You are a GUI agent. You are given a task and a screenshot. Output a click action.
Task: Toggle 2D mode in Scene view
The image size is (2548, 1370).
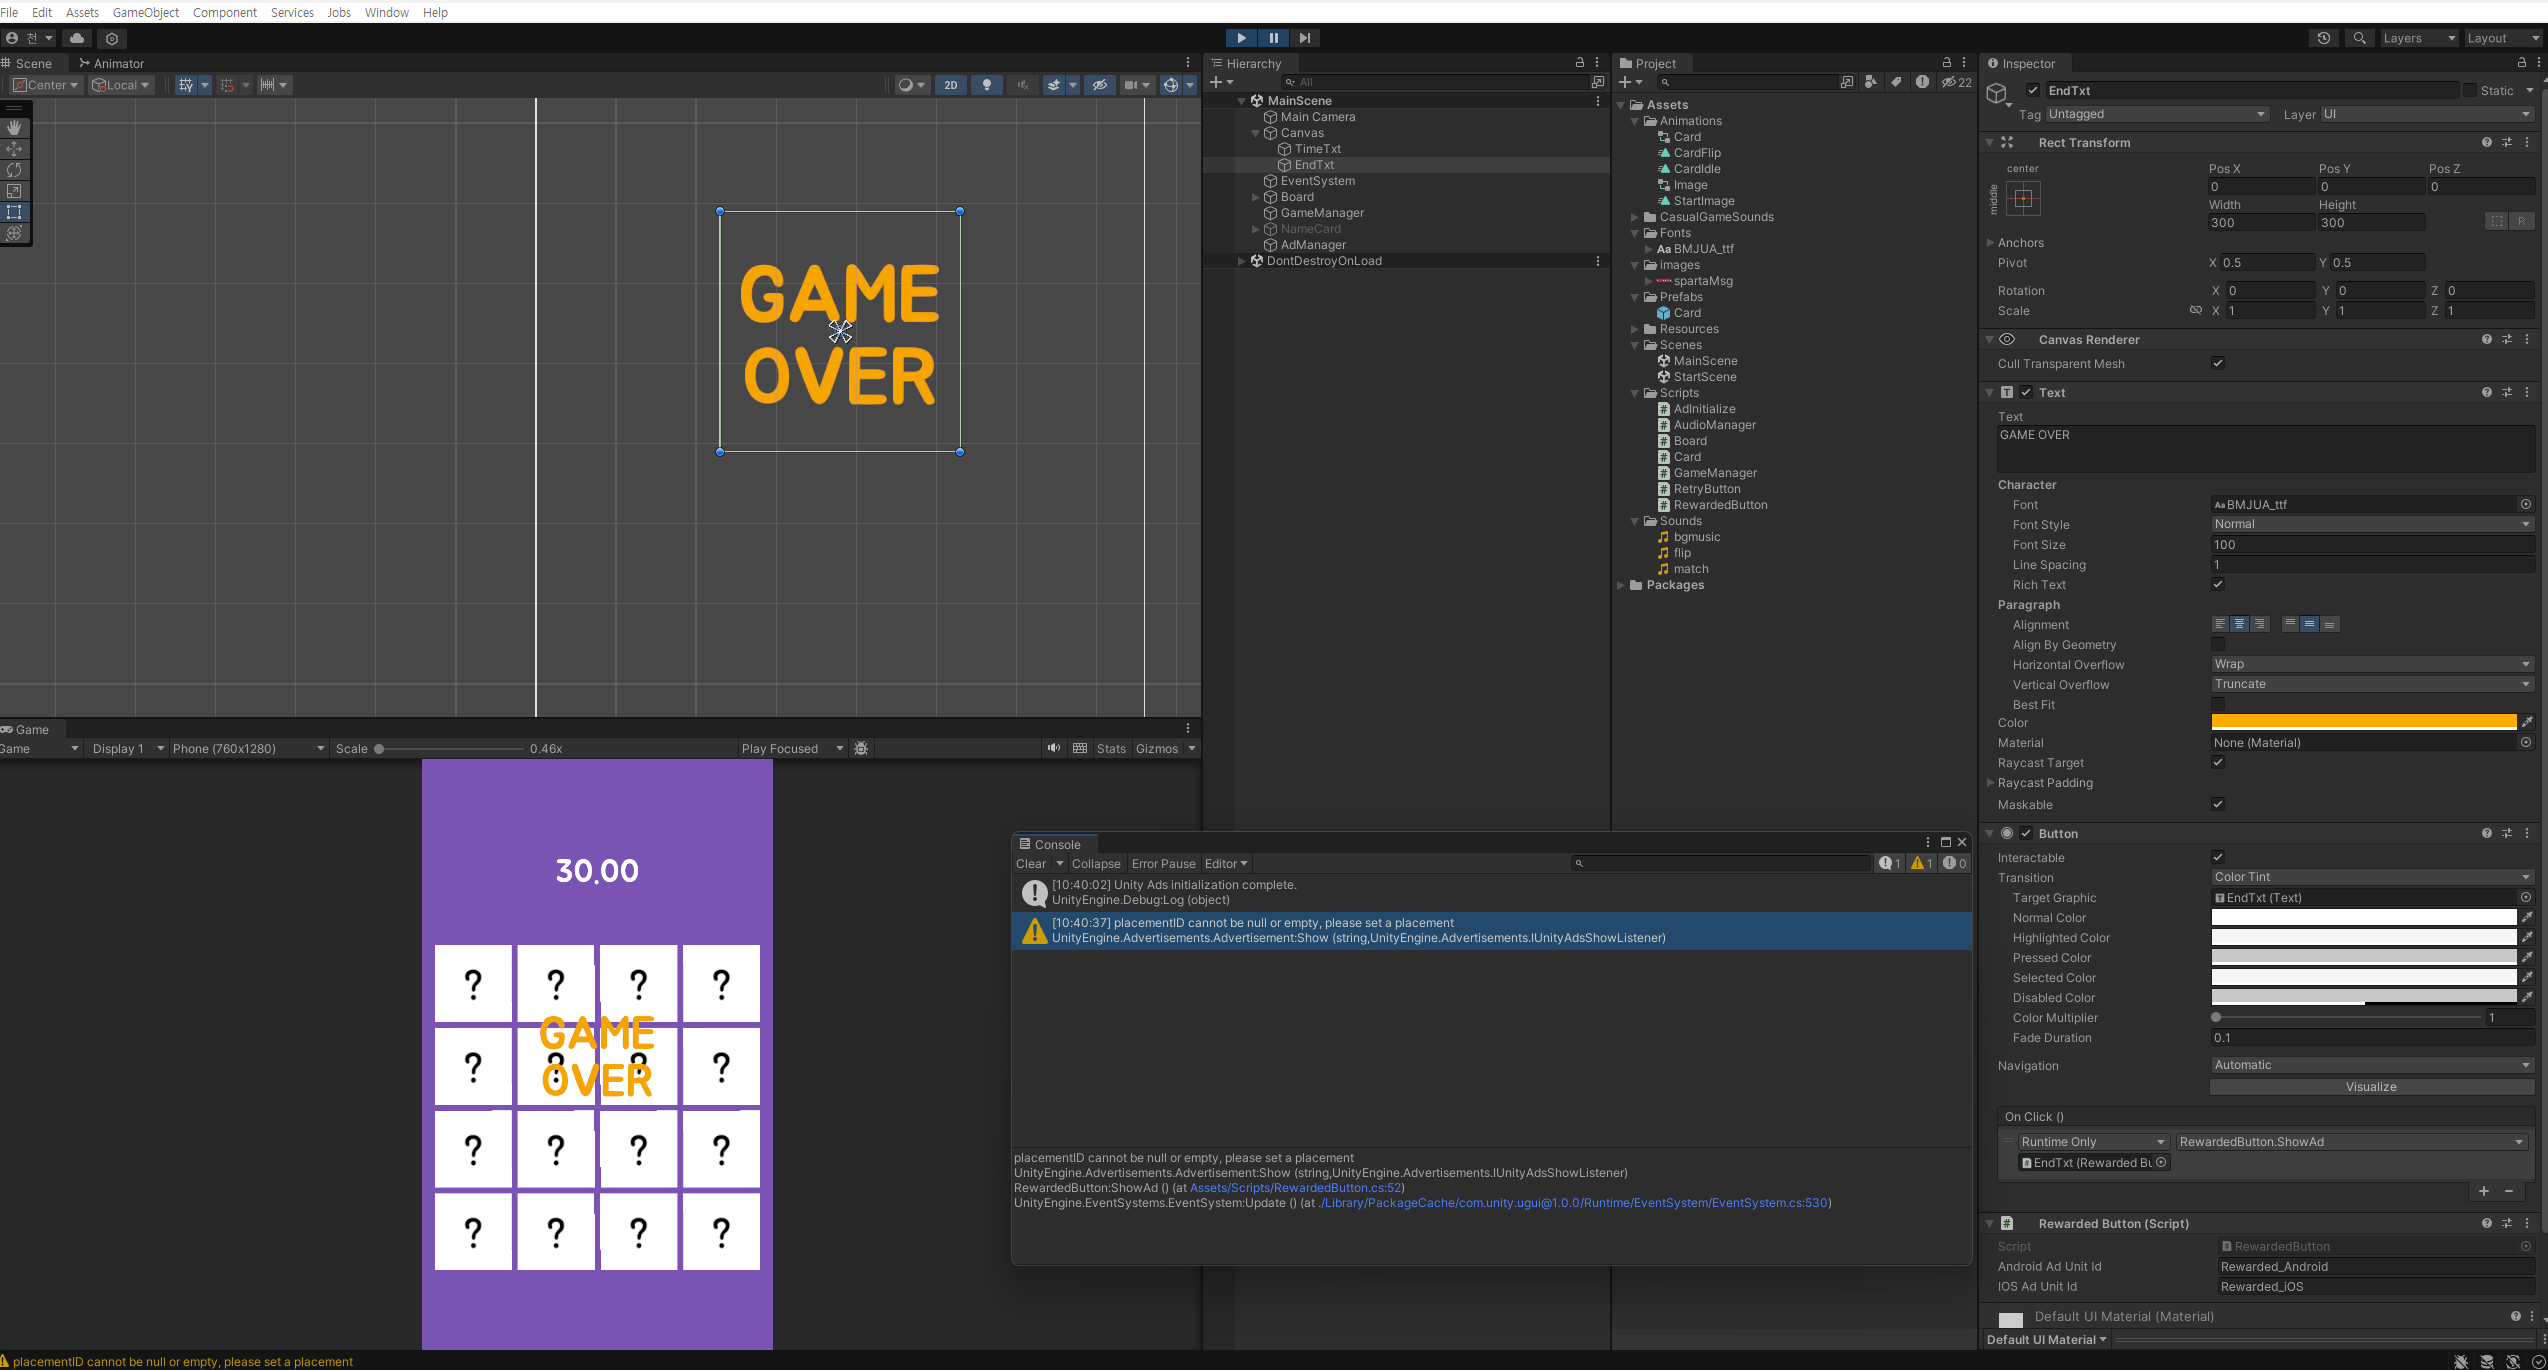point(950,85)
